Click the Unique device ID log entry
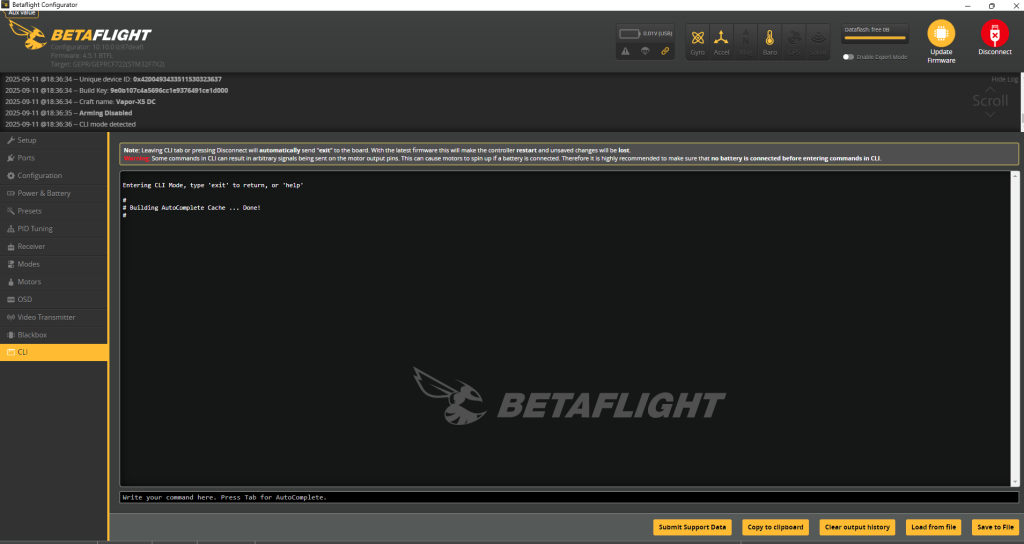Image resolution: width=1024 pixels, height=544 pixels. point(114,79)
